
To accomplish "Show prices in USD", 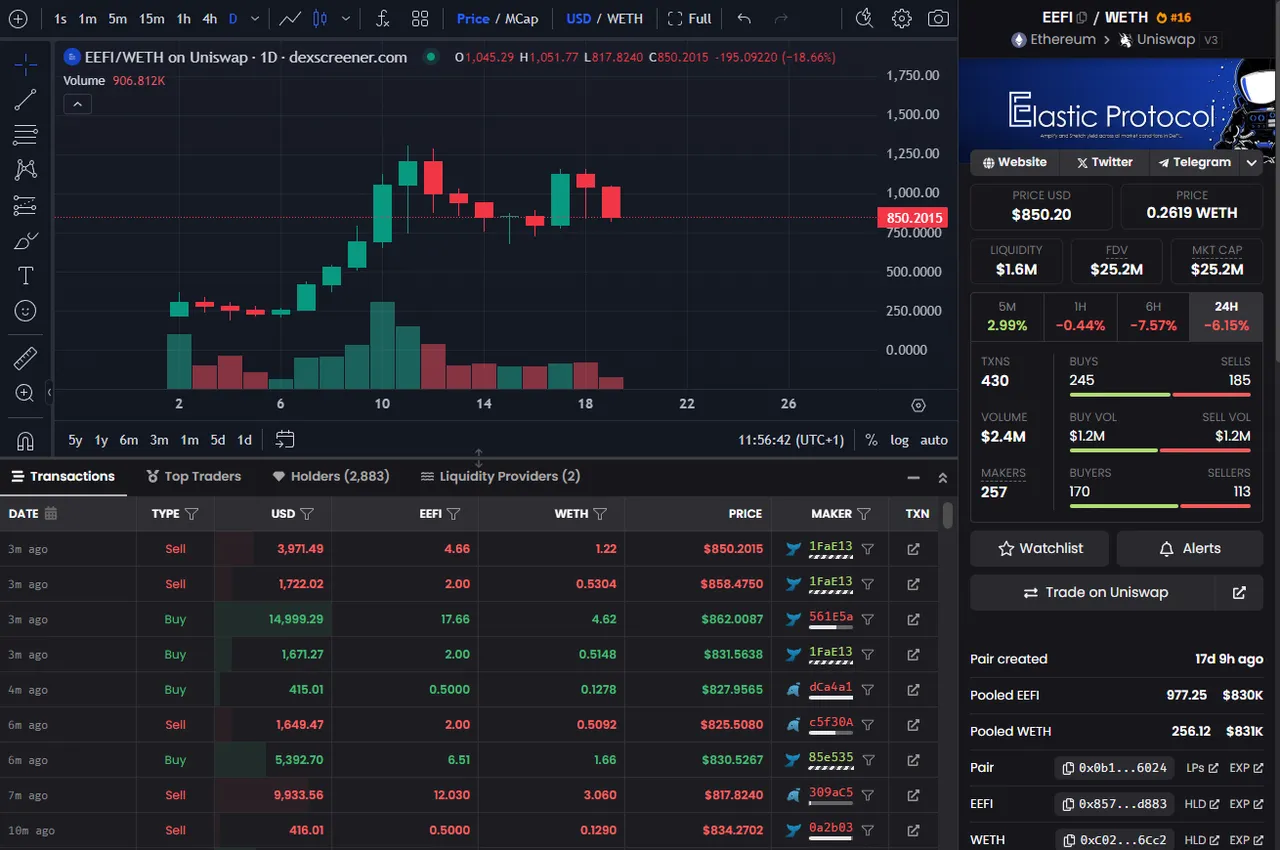I will pos(578,18).
